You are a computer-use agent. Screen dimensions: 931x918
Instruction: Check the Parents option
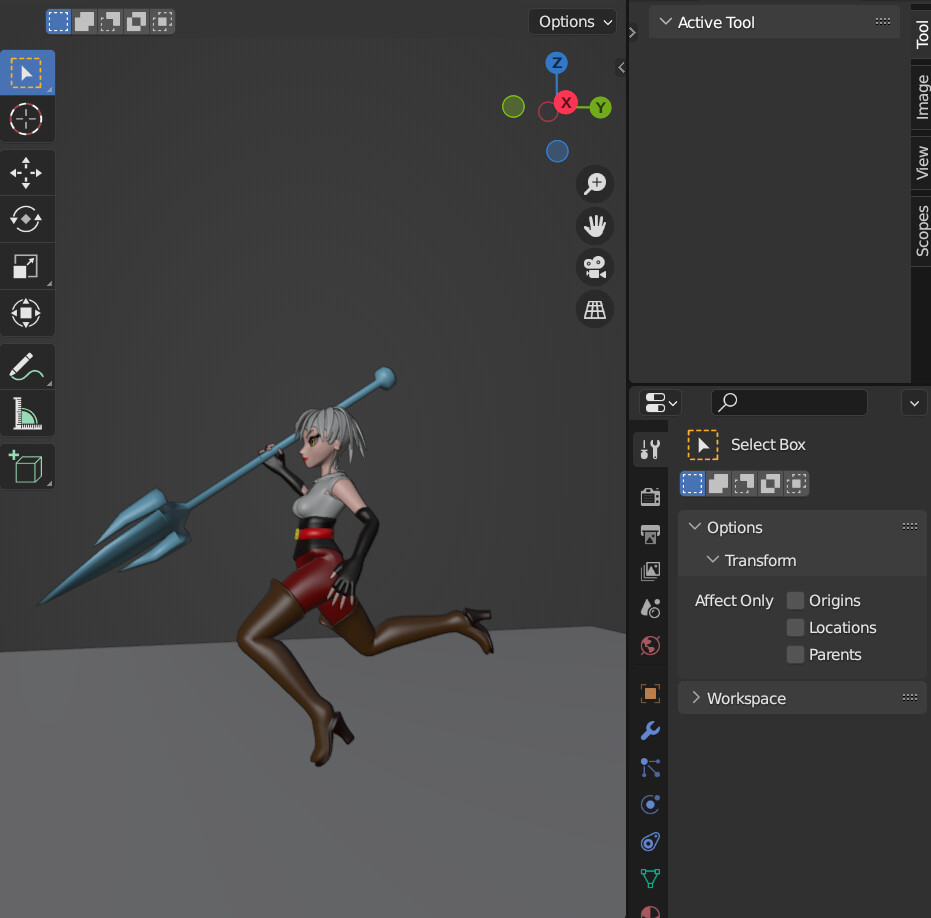795,654
